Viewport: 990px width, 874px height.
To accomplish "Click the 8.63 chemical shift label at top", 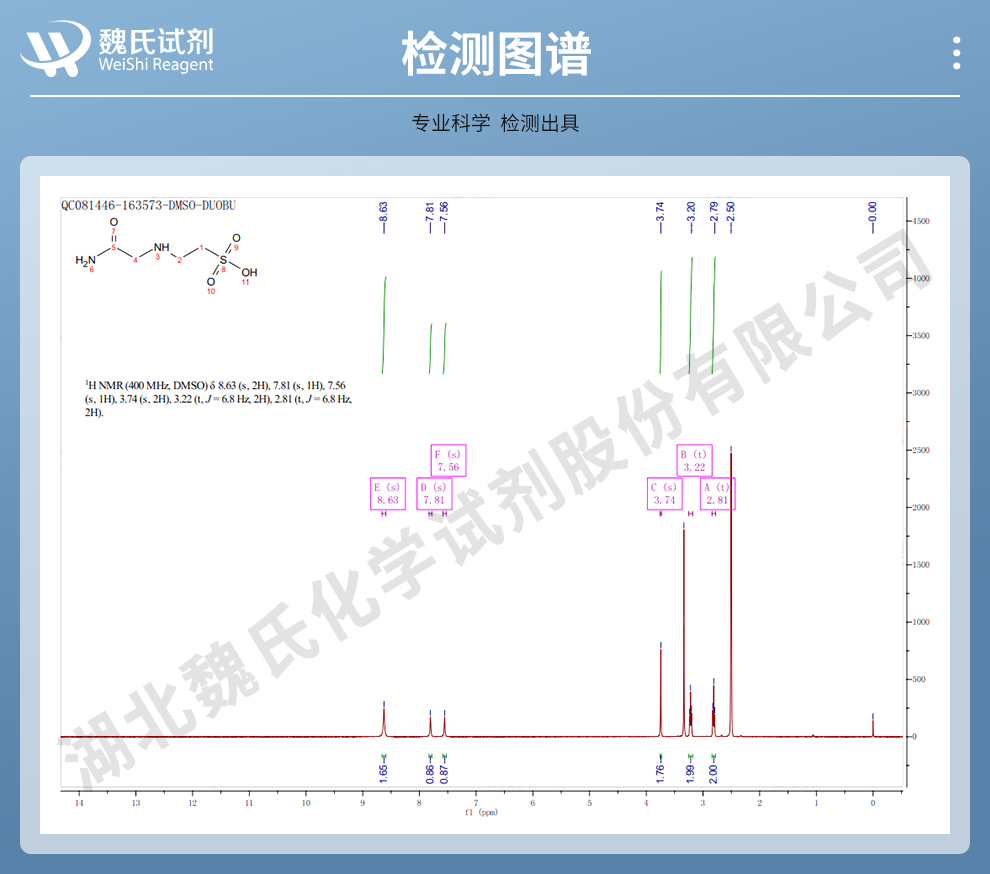I will pyautogui.click(x=383, y=217).
